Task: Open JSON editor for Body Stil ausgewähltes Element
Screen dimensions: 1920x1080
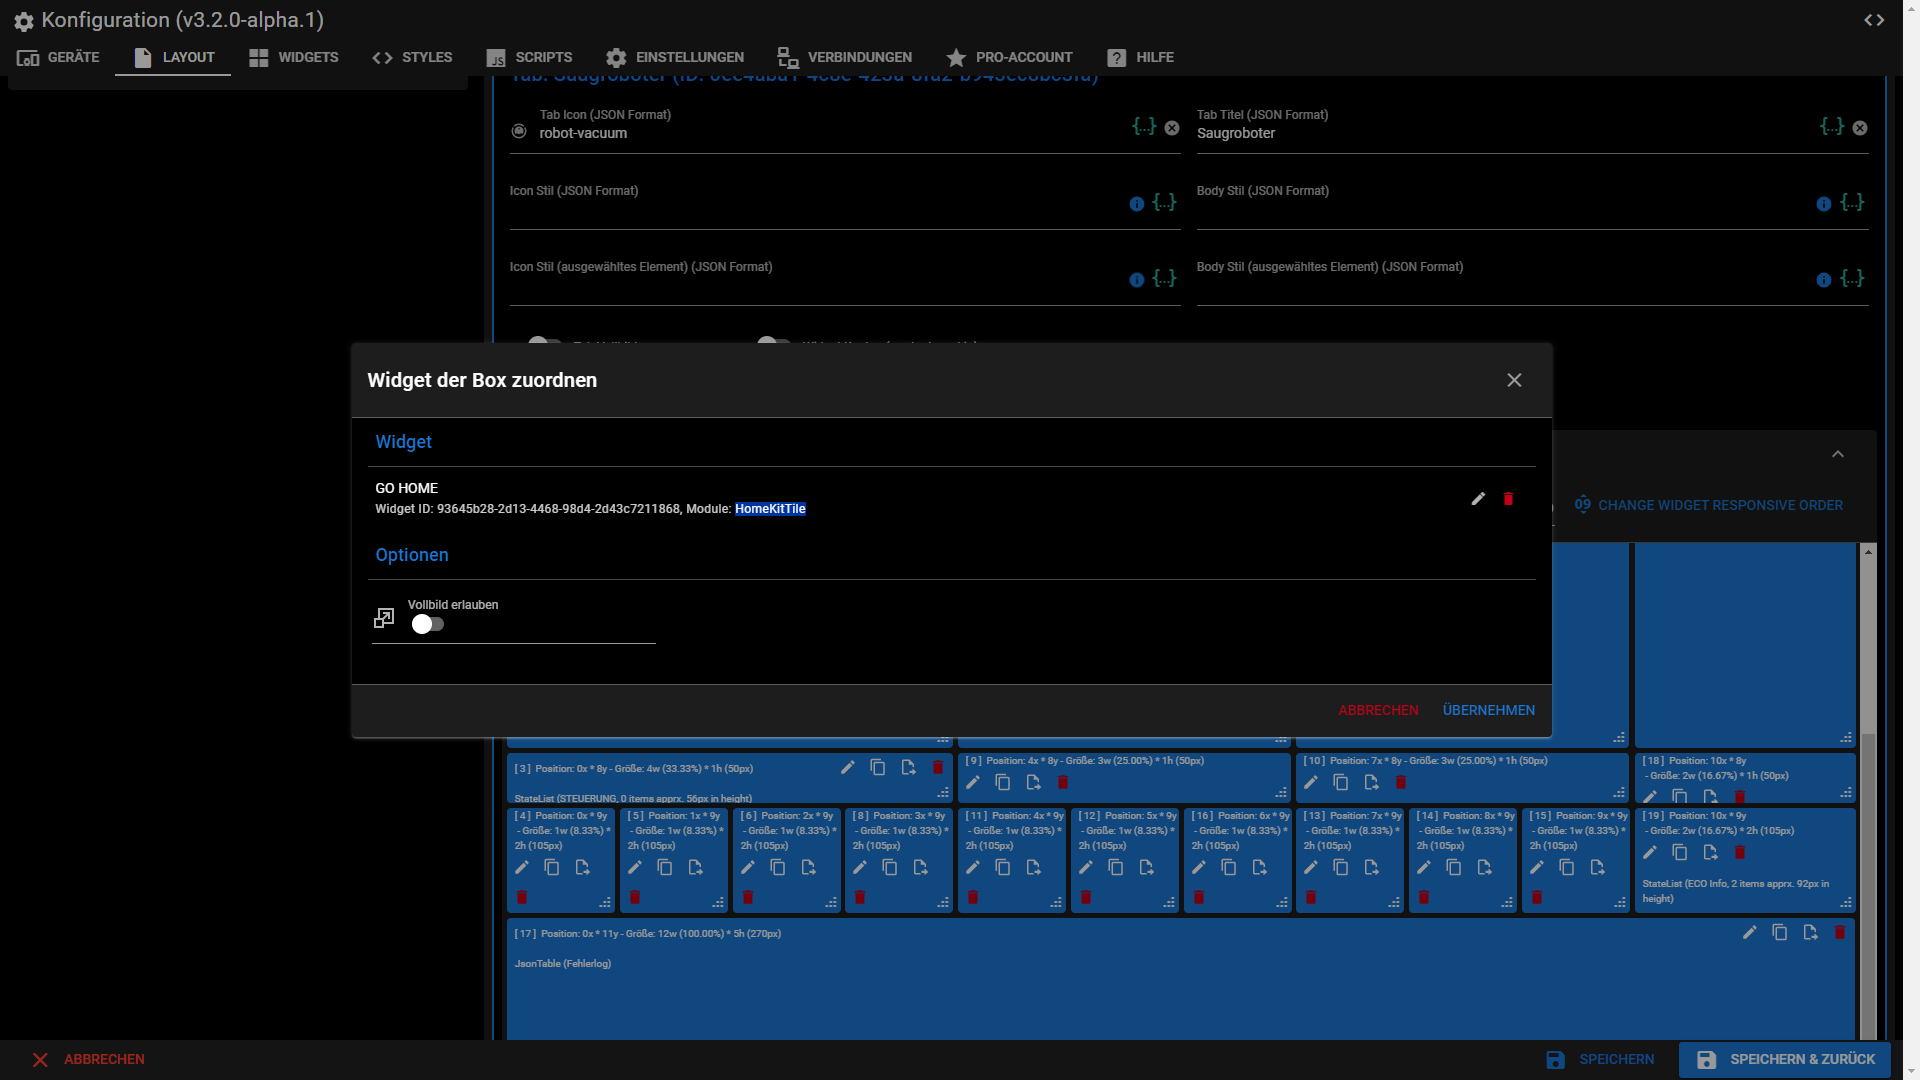Action: 1852,279
